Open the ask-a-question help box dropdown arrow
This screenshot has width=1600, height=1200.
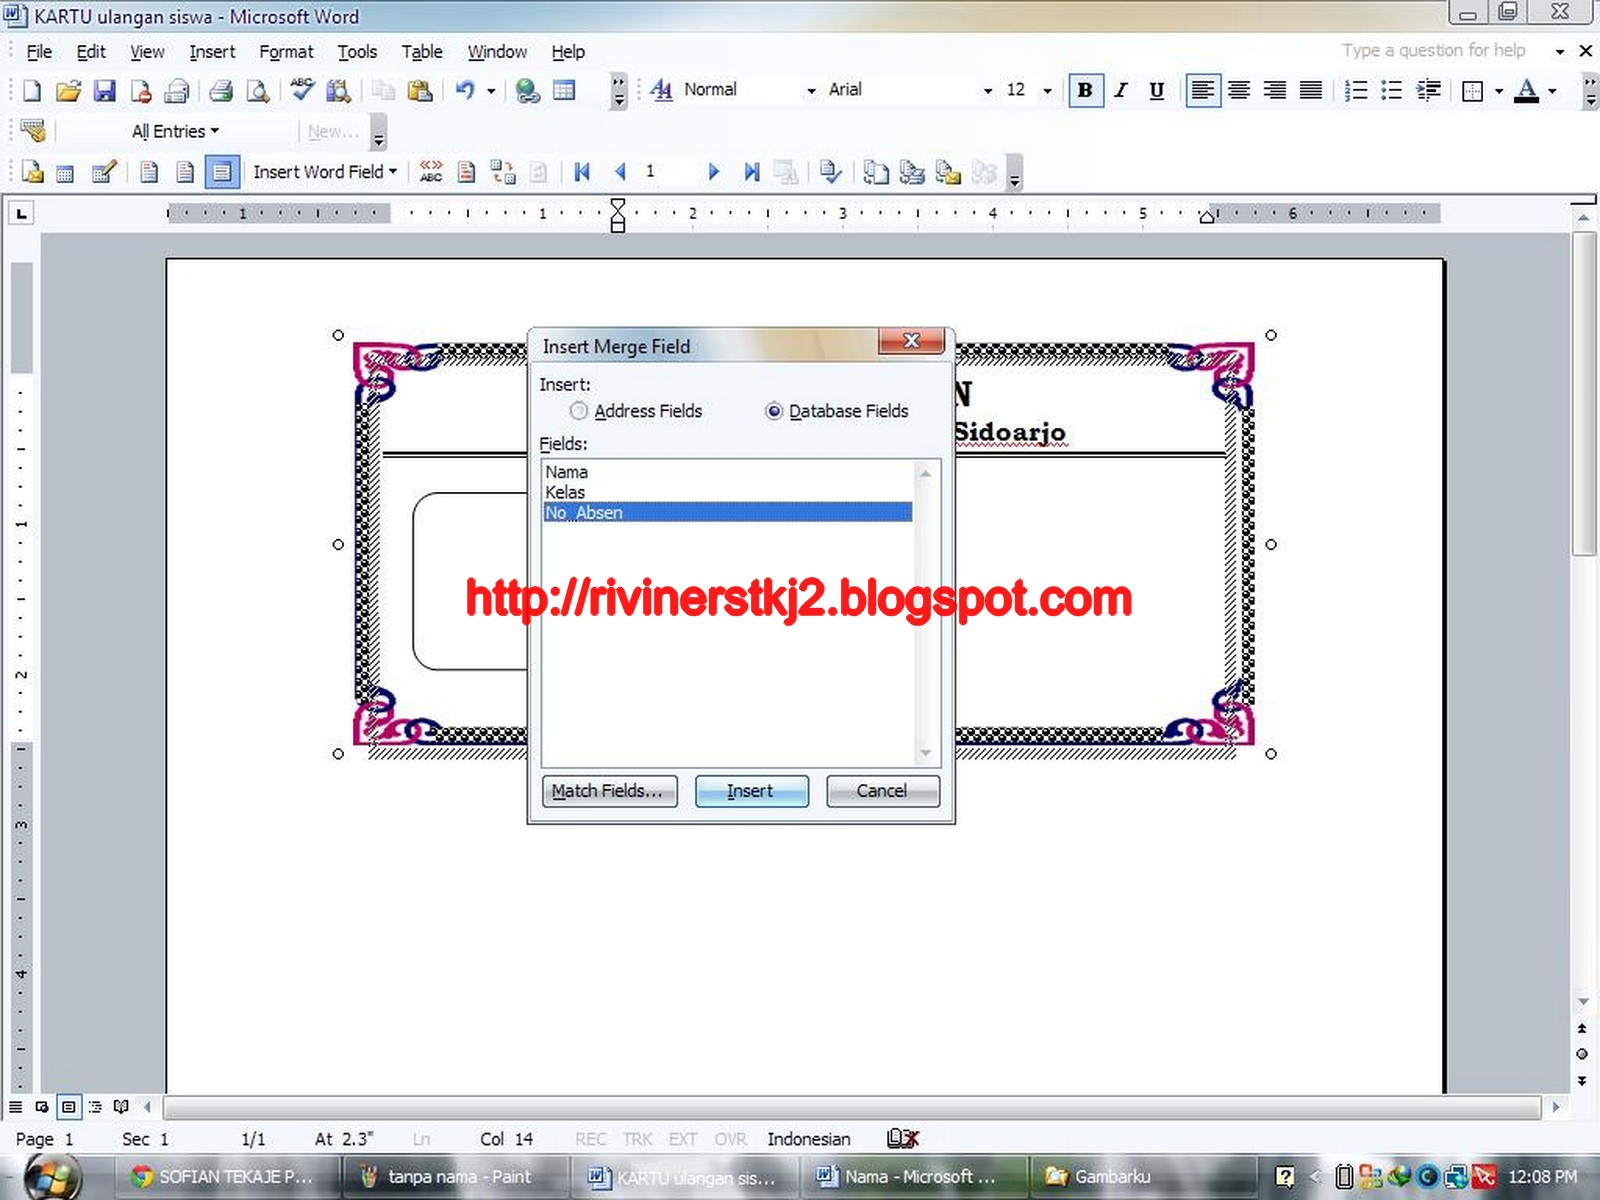point(1560,51)
